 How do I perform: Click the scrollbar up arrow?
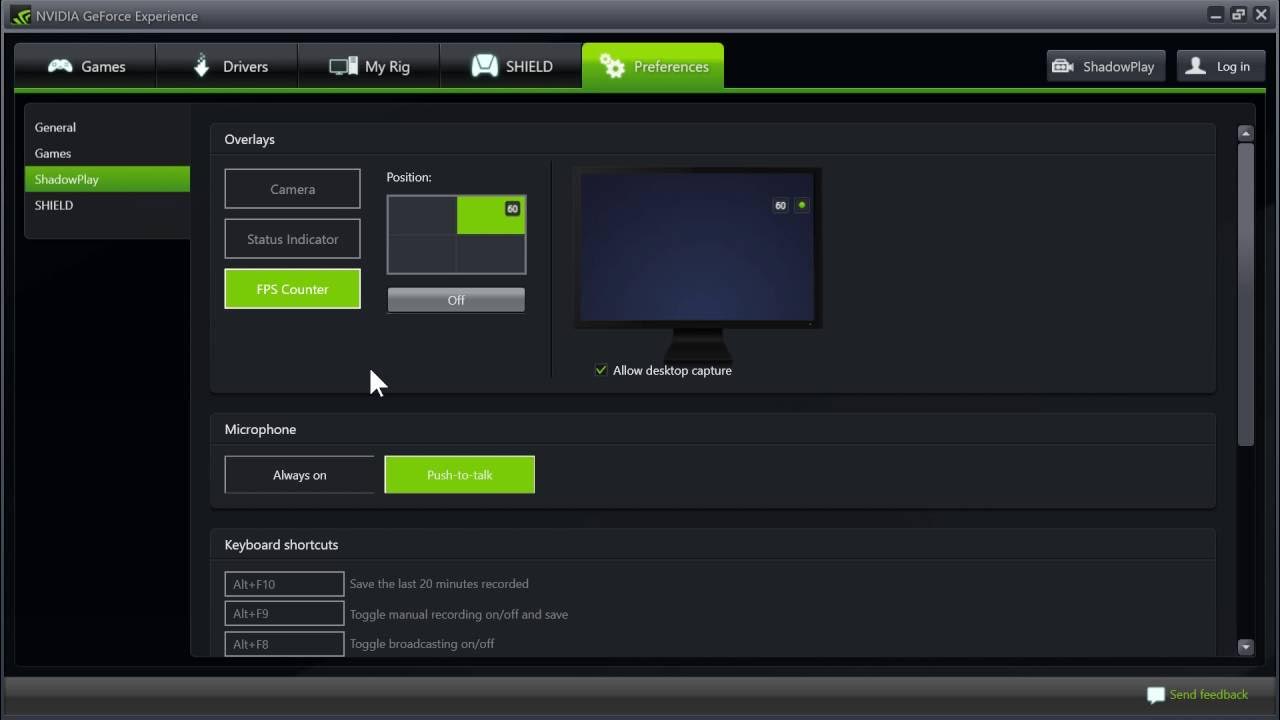1245,133
